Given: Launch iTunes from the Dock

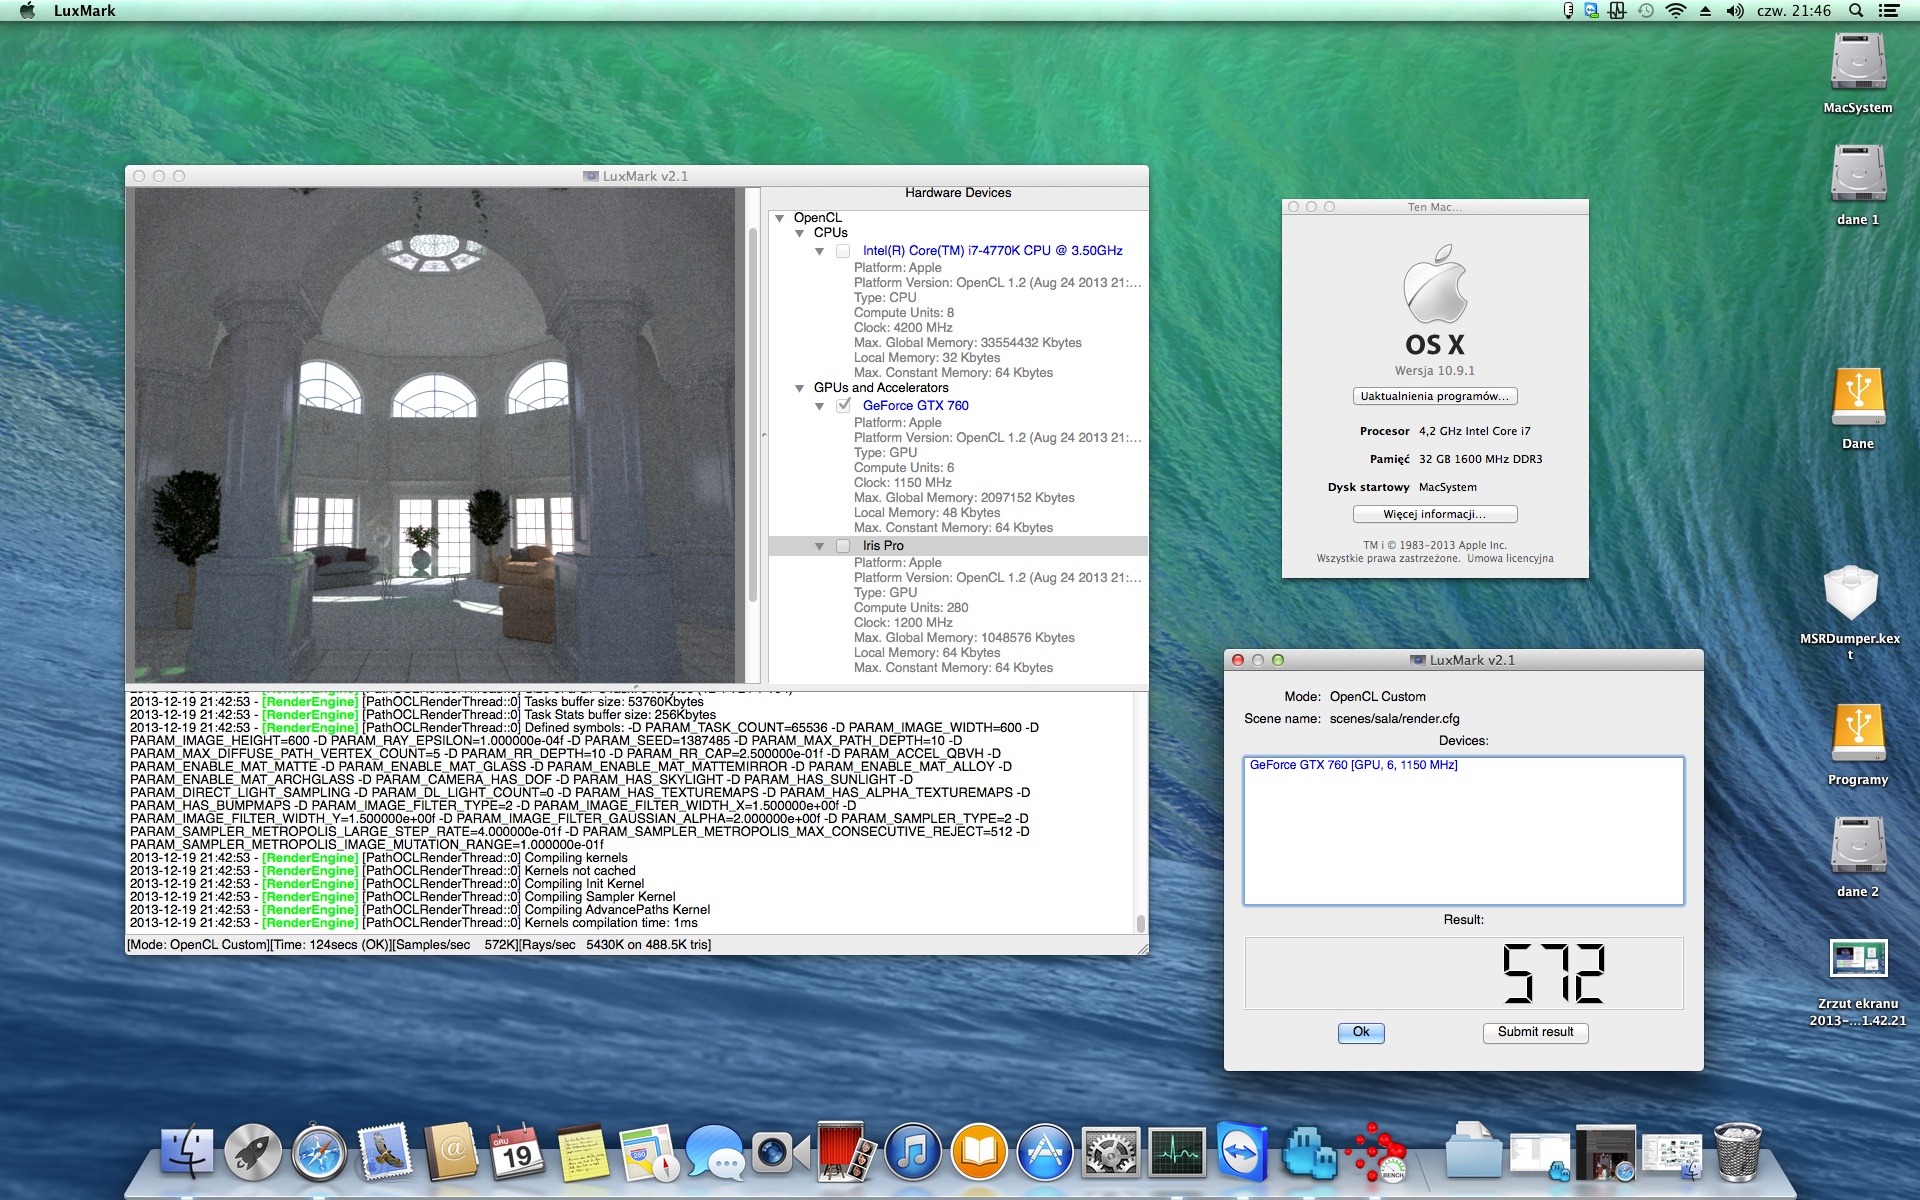Looking at the screenshot, I should (x=913, y=1152).
